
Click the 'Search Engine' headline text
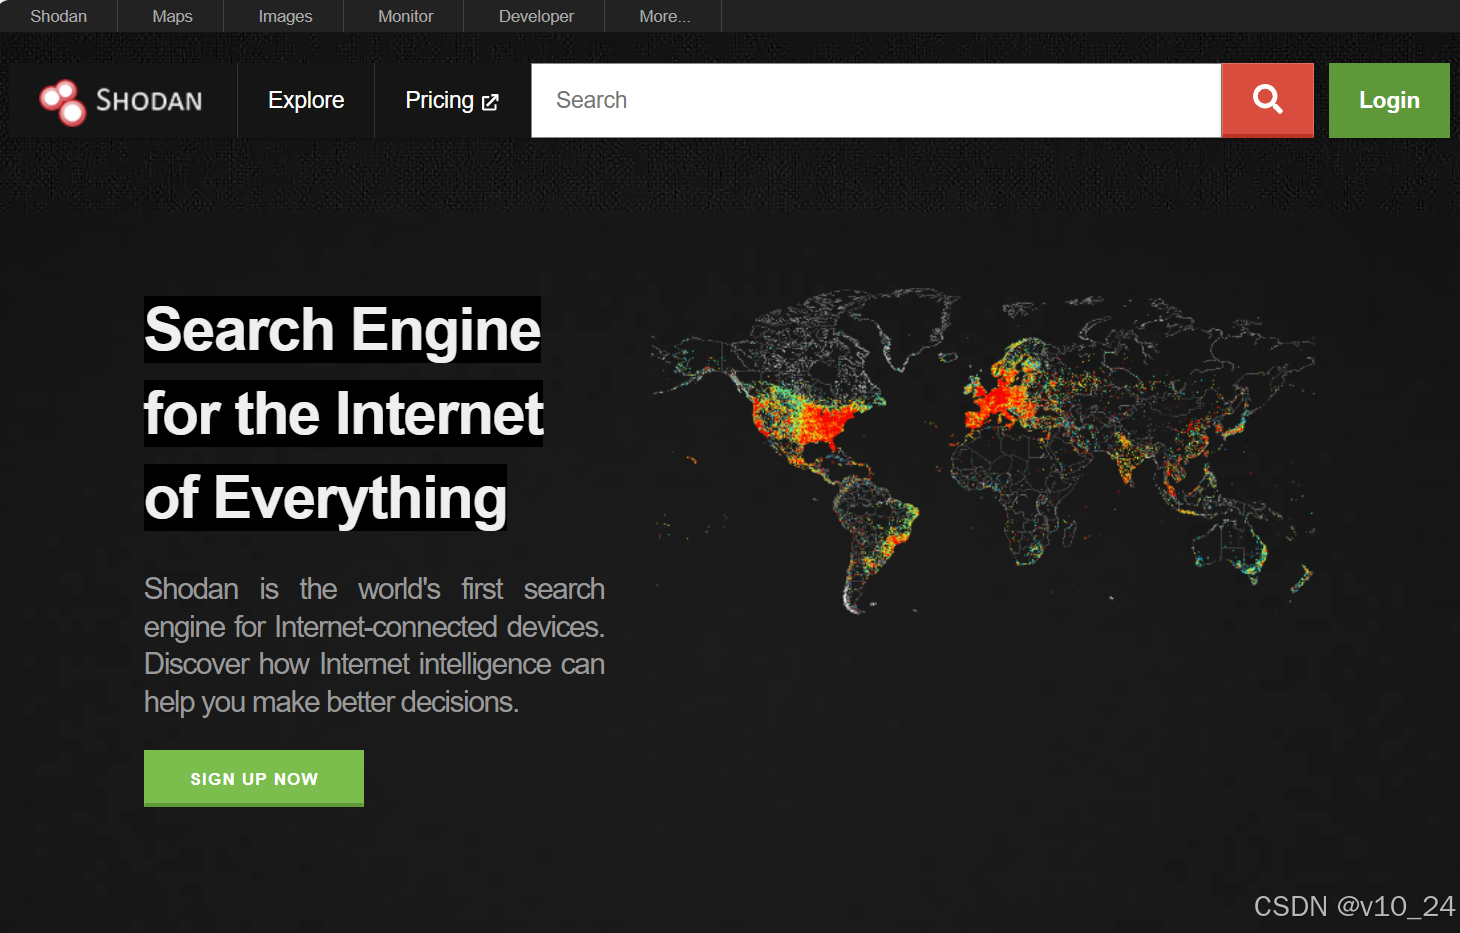342,330
